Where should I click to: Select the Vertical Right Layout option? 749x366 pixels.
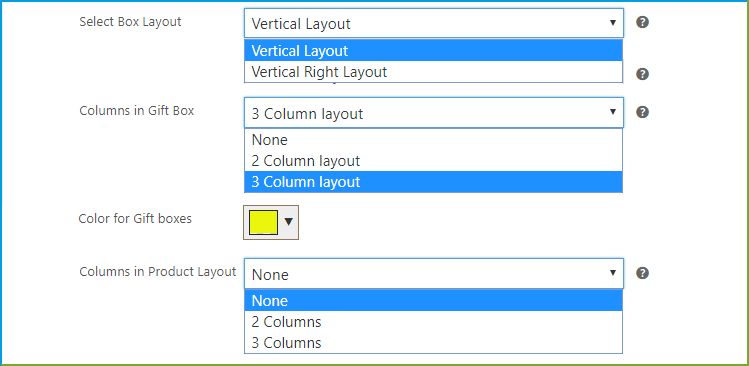(433, 72)
